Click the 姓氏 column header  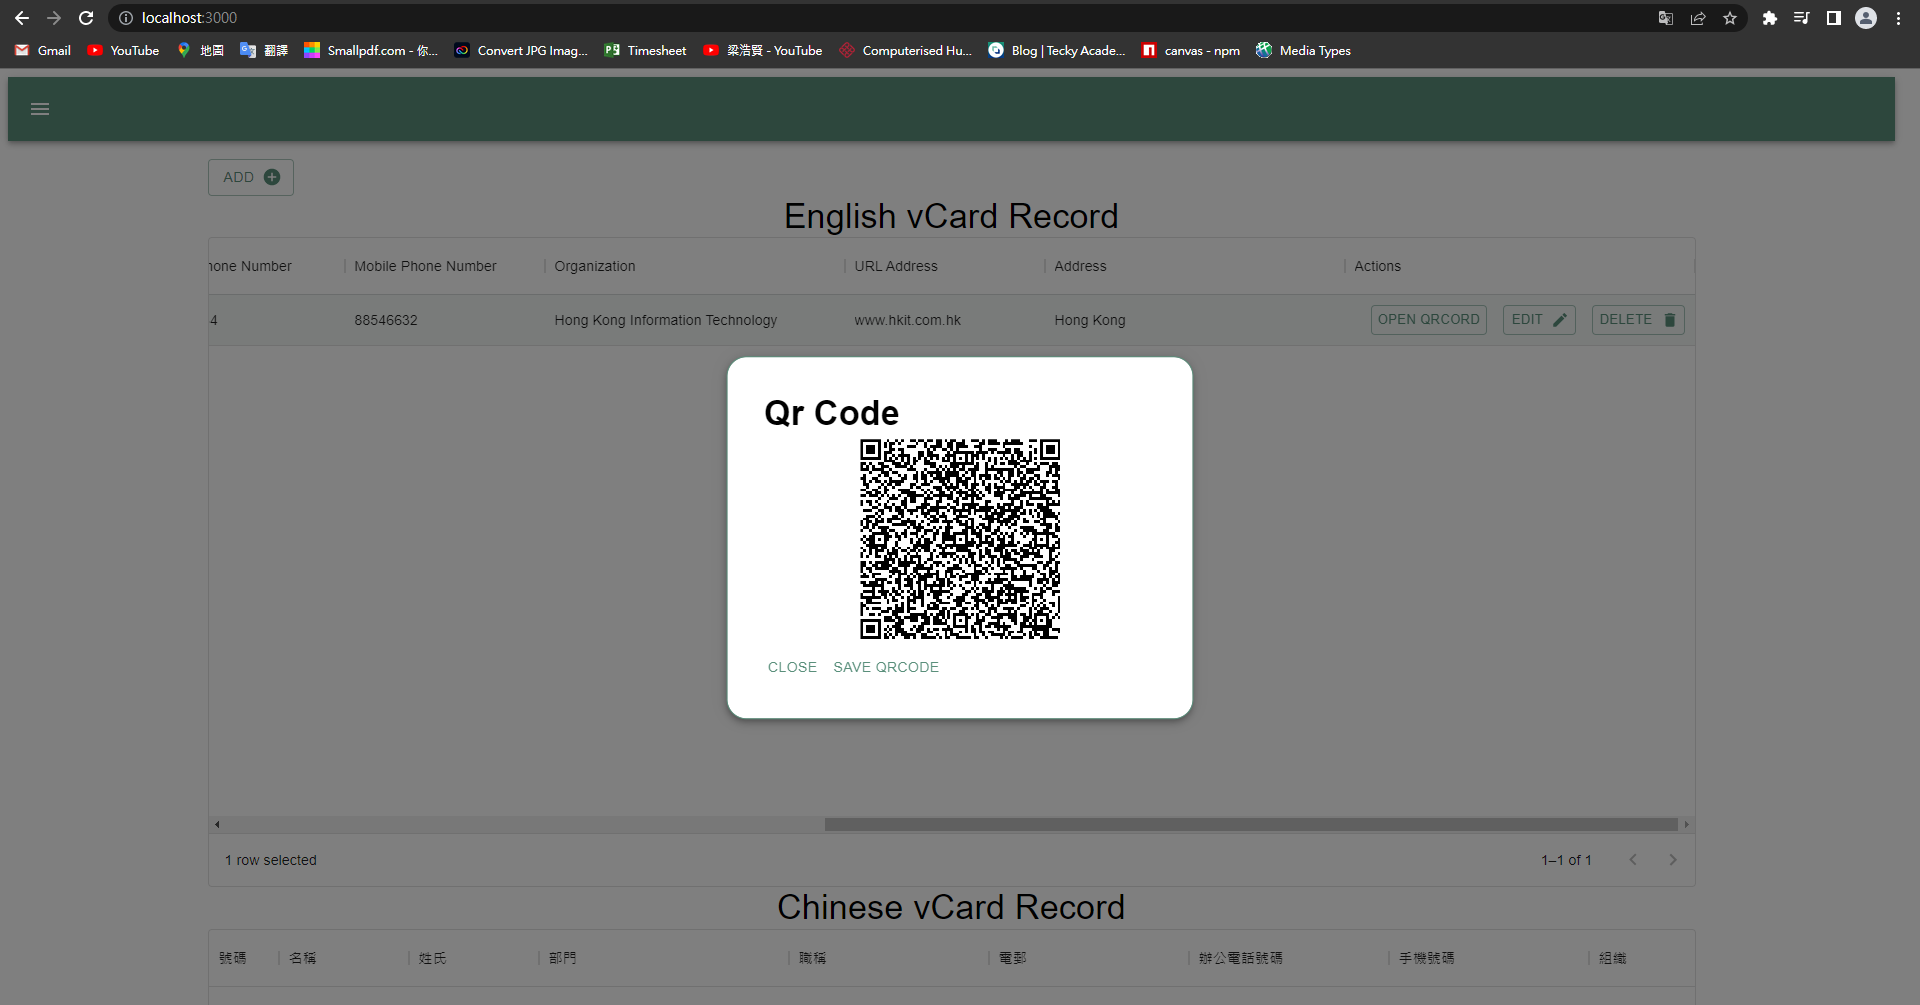[432, 958]
